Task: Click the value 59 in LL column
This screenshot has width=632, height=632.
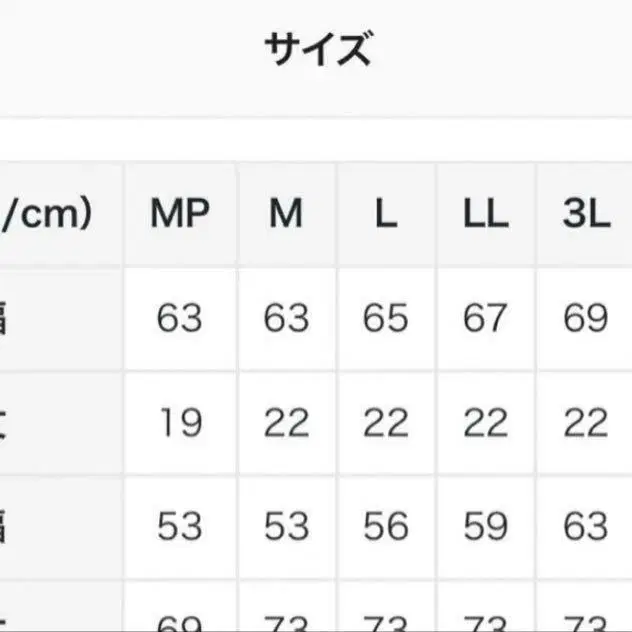Action: click(485, 526)
